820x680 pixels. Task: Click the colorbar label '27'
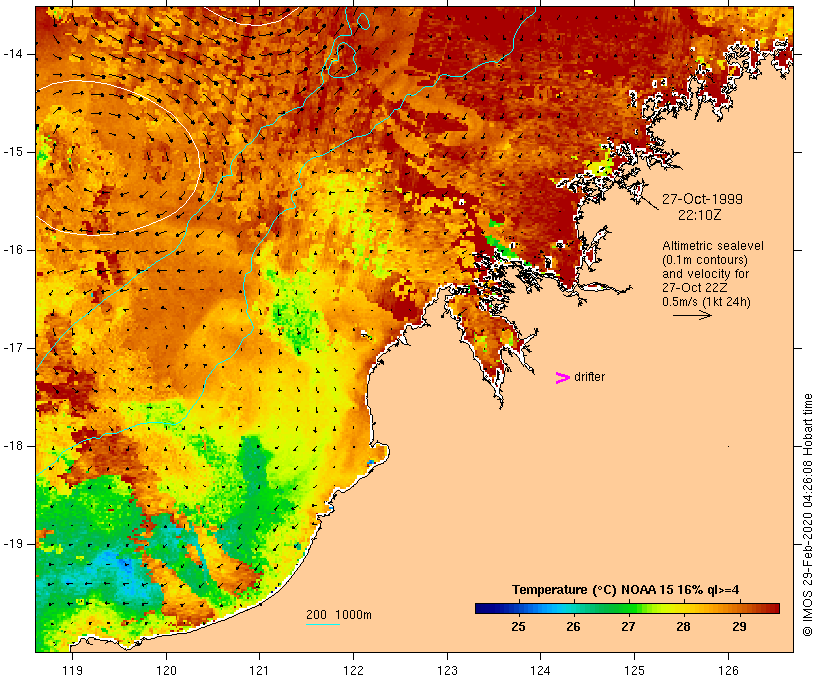[x=628, y=627]
